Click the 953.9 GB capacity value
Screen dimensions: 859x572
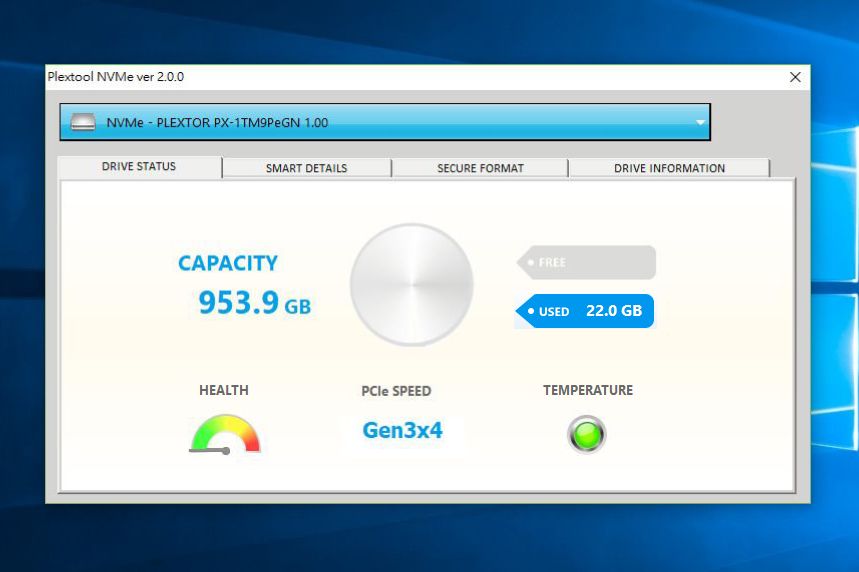(255, 302)
